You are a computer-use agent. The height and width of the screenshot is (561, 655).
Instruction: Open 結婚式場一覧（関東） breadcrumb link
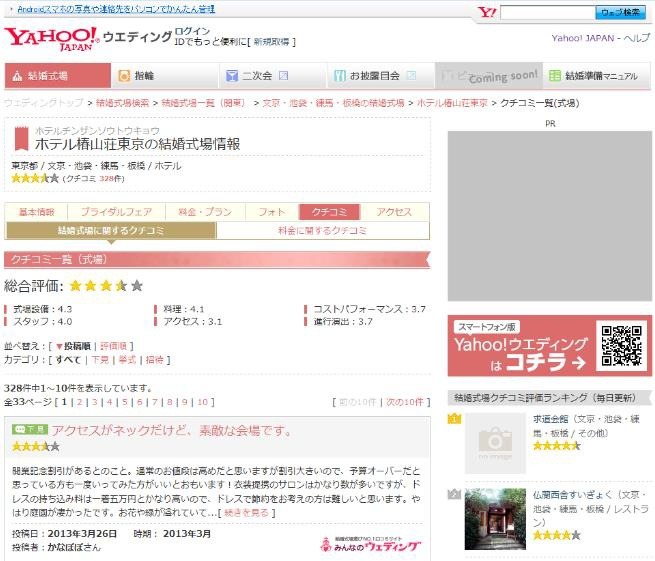204,103
